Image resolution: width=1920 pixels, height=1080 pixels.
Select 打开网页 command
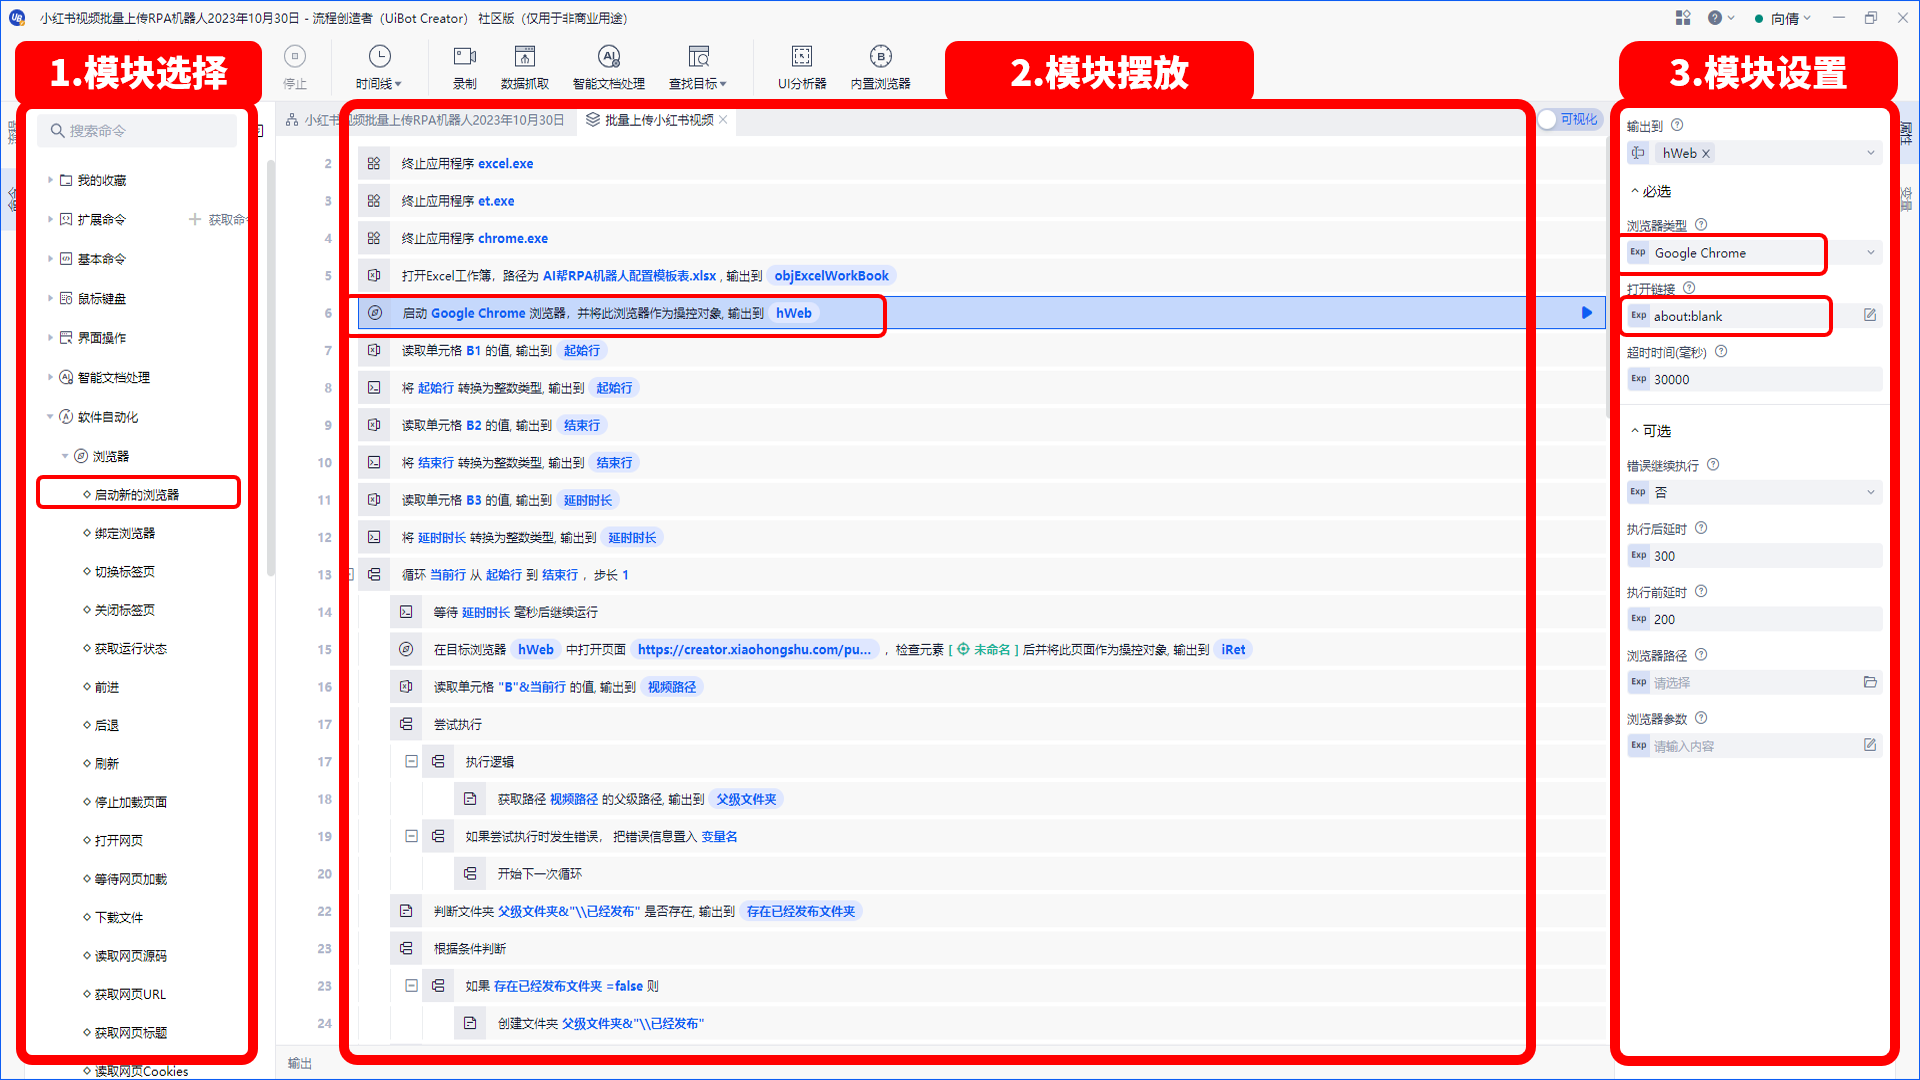click(119, 840)
